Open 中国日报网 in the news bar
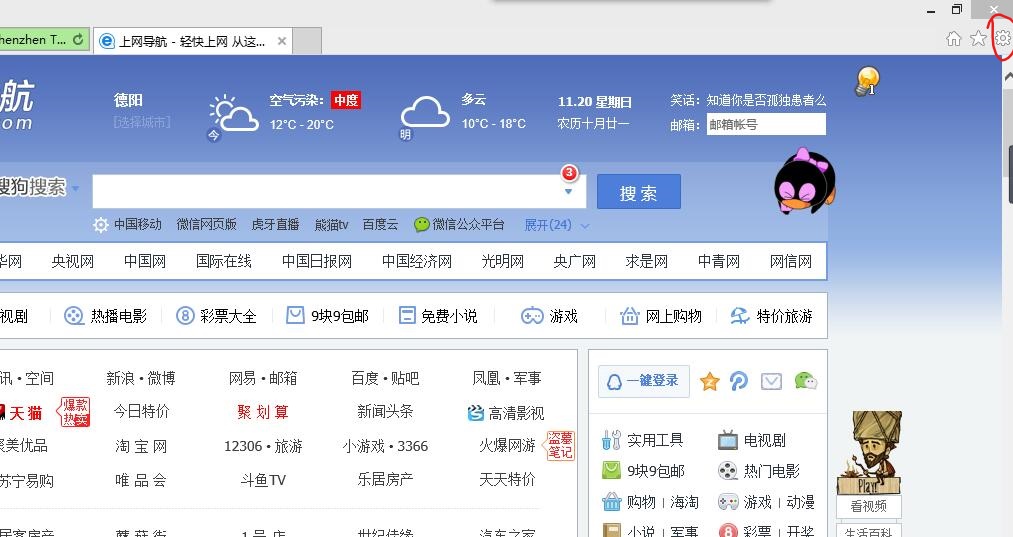 [x=317, y=261]
